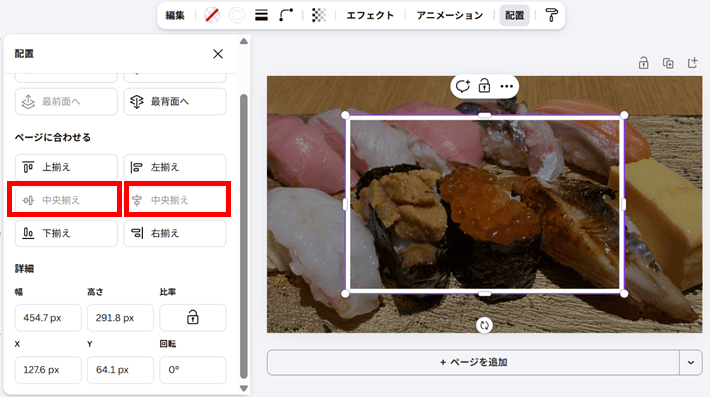The width and height of the screenshot is (710, 397).
Task: Click the comment icon in floating toolbar
Action: tap(463, 86)
